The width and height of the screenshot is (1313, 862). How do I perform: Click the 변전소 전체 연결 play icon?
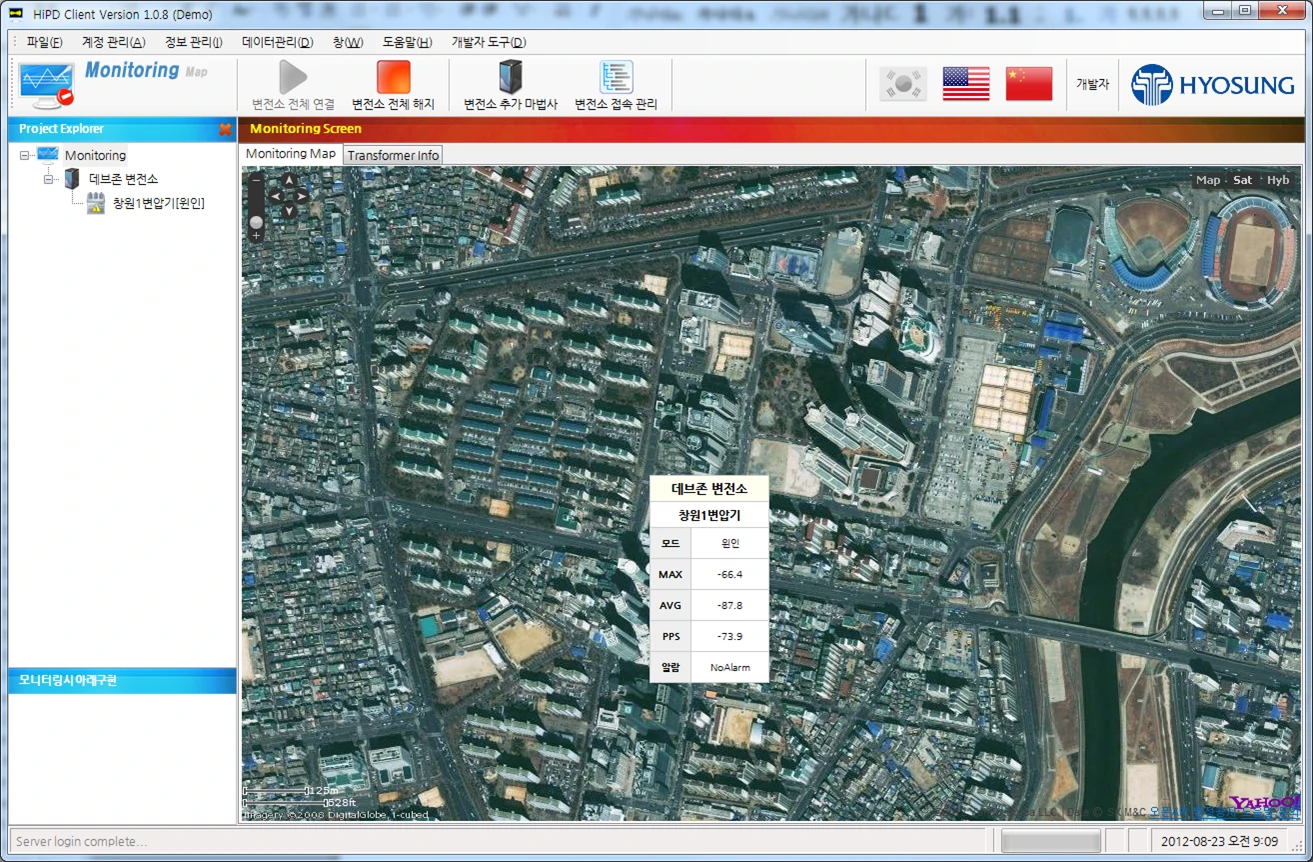pyautogui.click(x=292, y=77)
